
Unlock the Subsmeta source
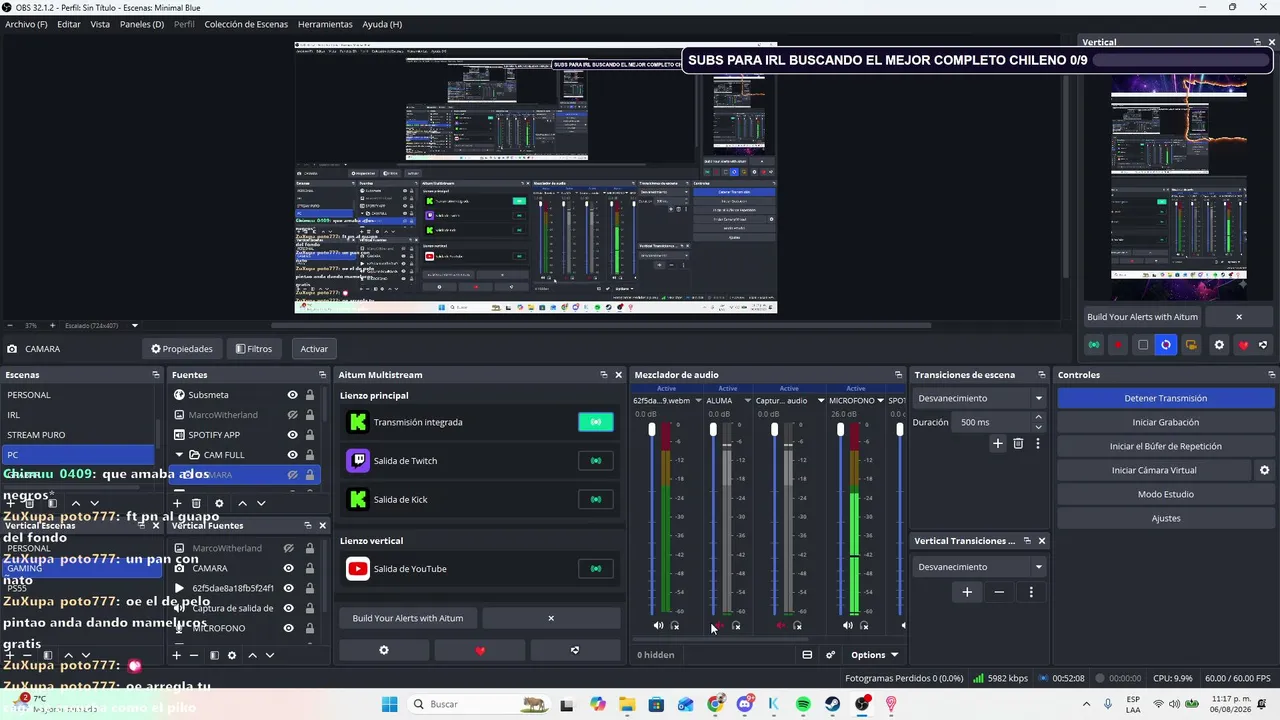click(x=310, y=395)
